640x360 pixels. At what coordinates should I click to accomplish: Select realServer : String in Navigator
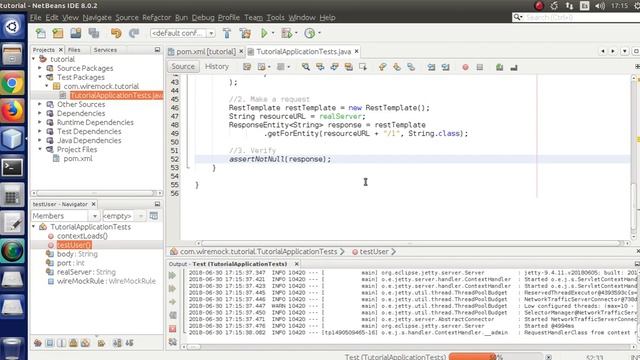pos(86,272)
